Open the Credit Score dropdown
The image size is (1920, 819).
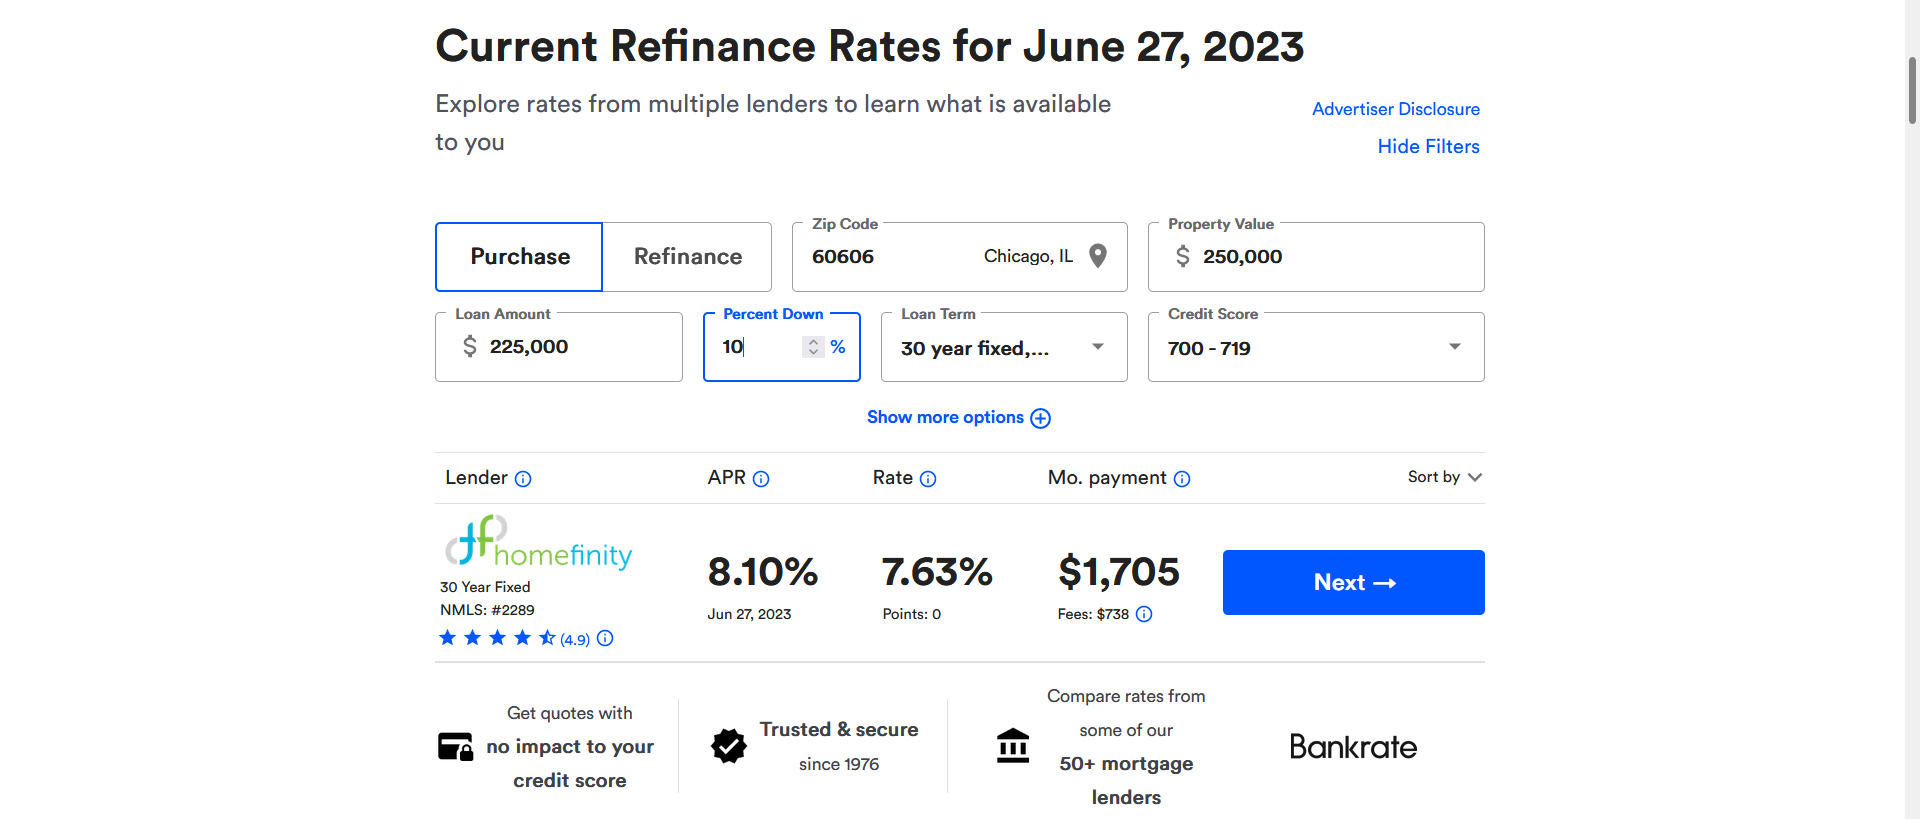[x=1316, y=347]
